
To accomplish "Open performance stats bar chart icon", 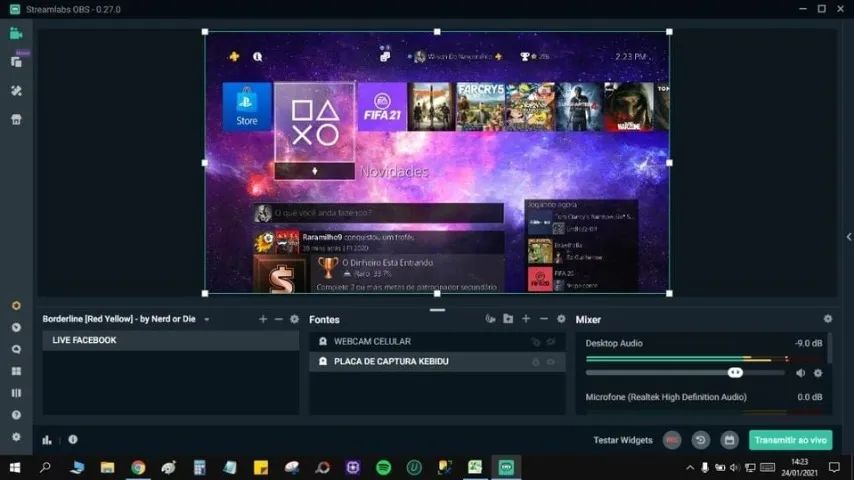I will click(47, 440).
